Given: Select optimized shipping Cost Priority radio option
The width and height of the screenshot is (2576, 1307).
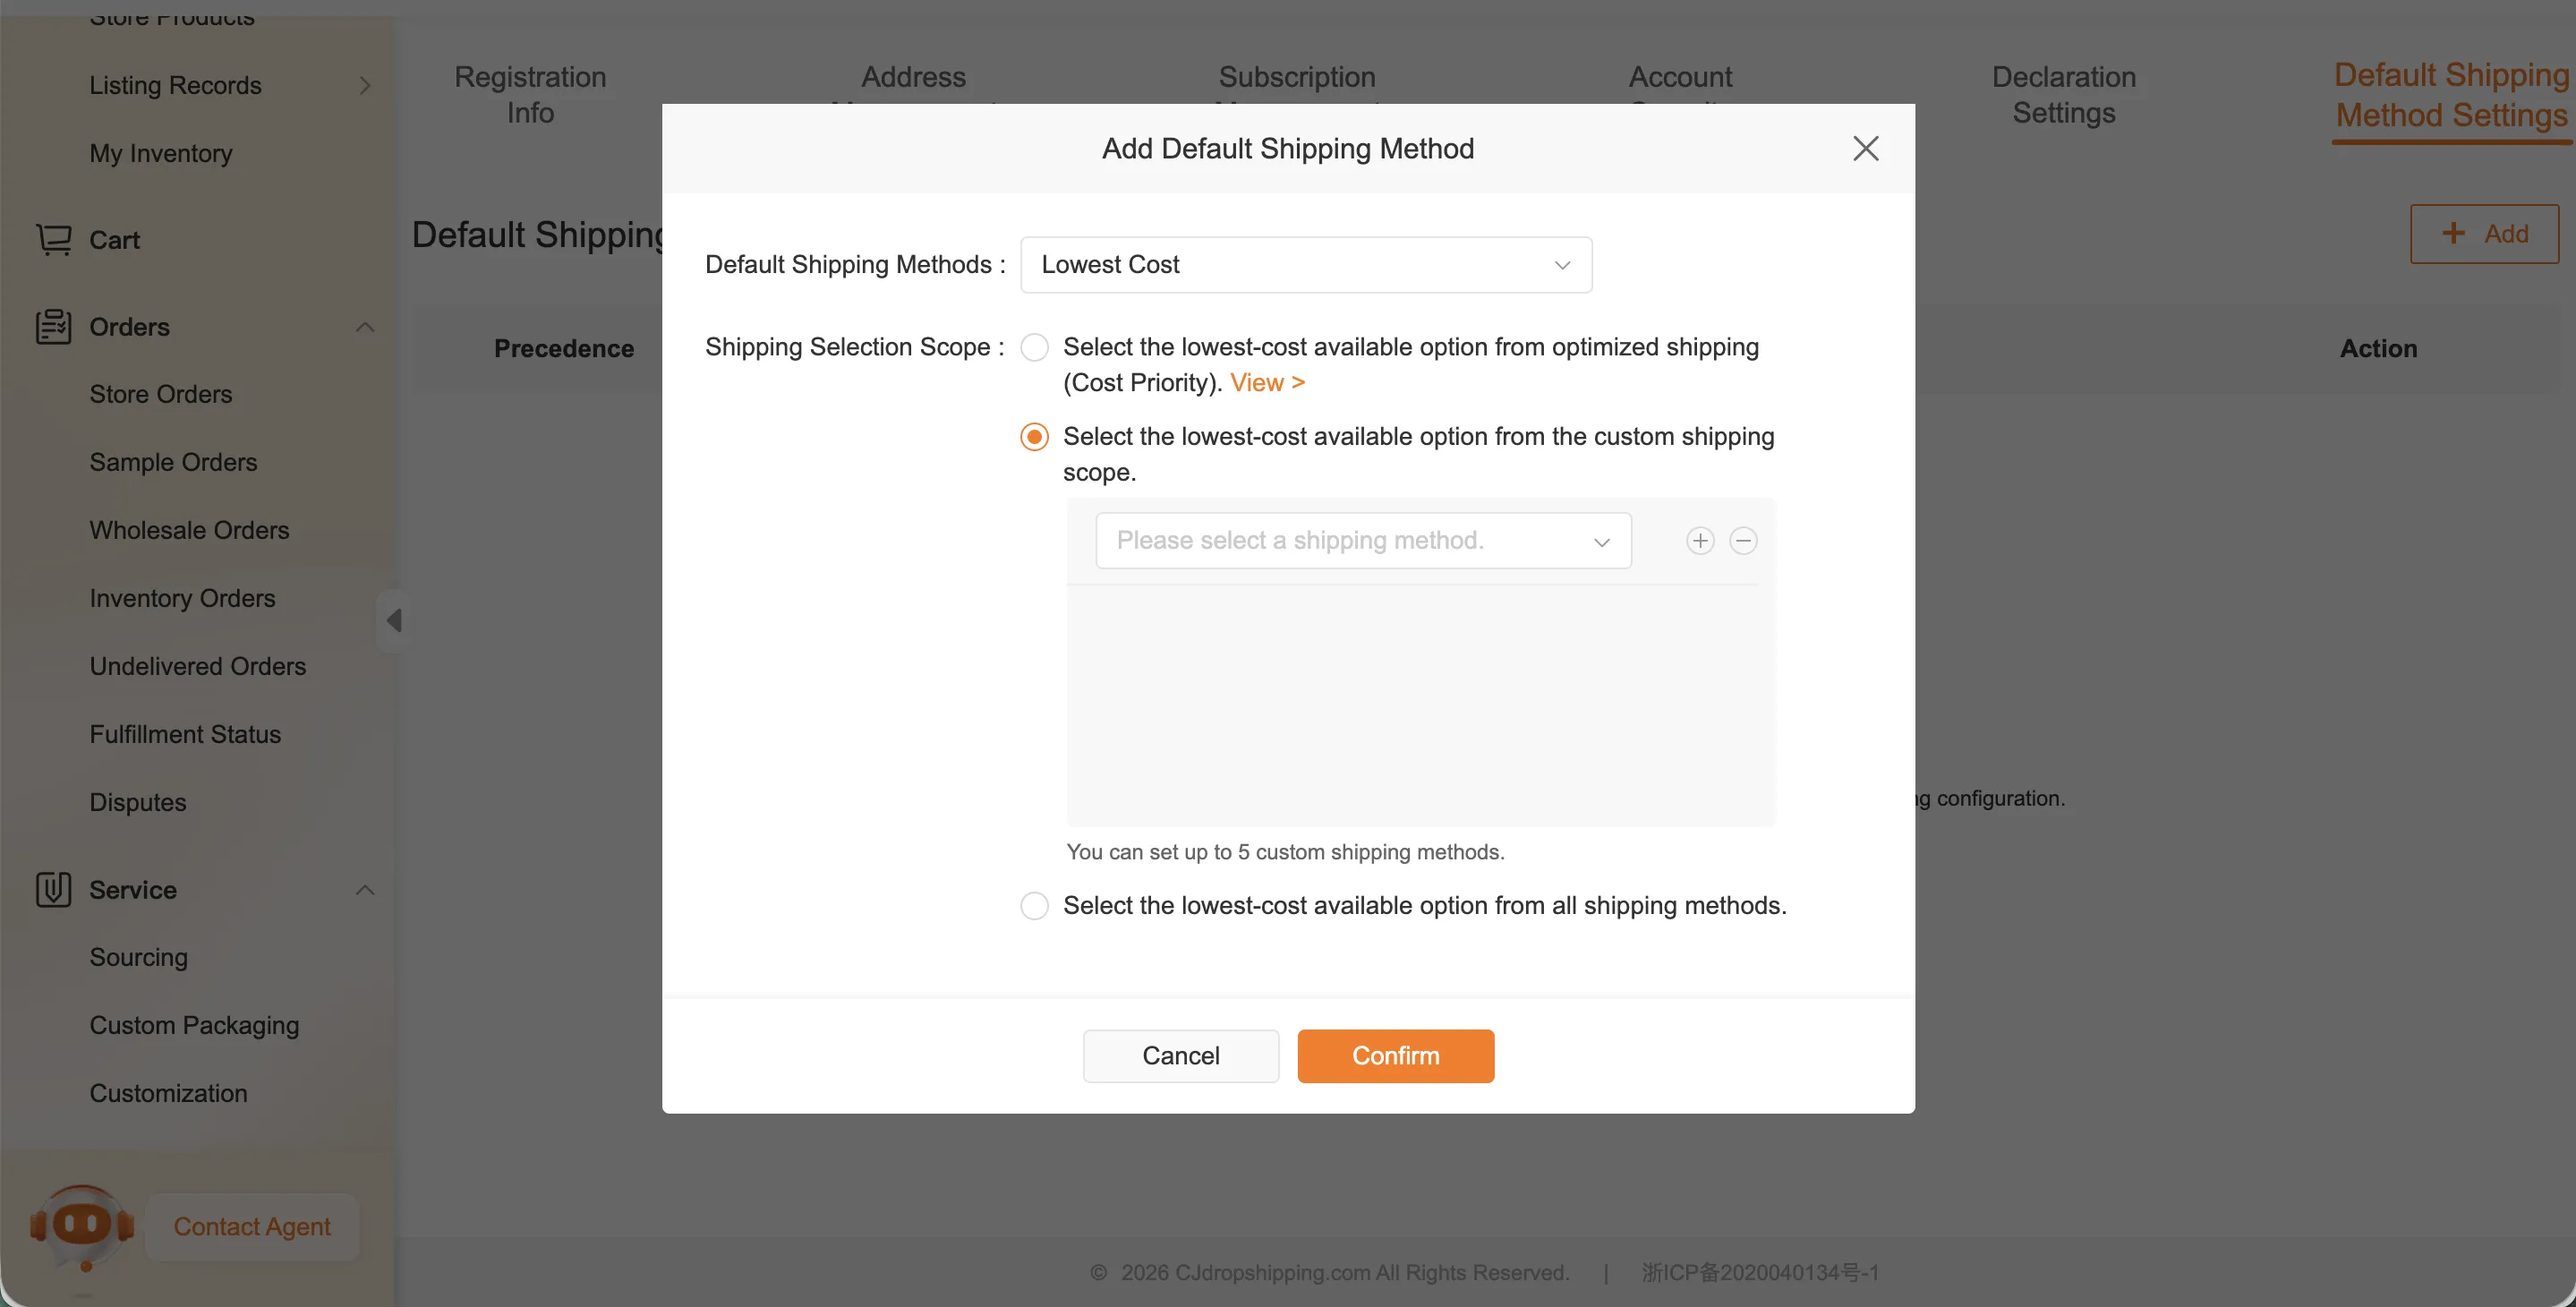Looking at the screenshot, I should [x=1034, y=348].
